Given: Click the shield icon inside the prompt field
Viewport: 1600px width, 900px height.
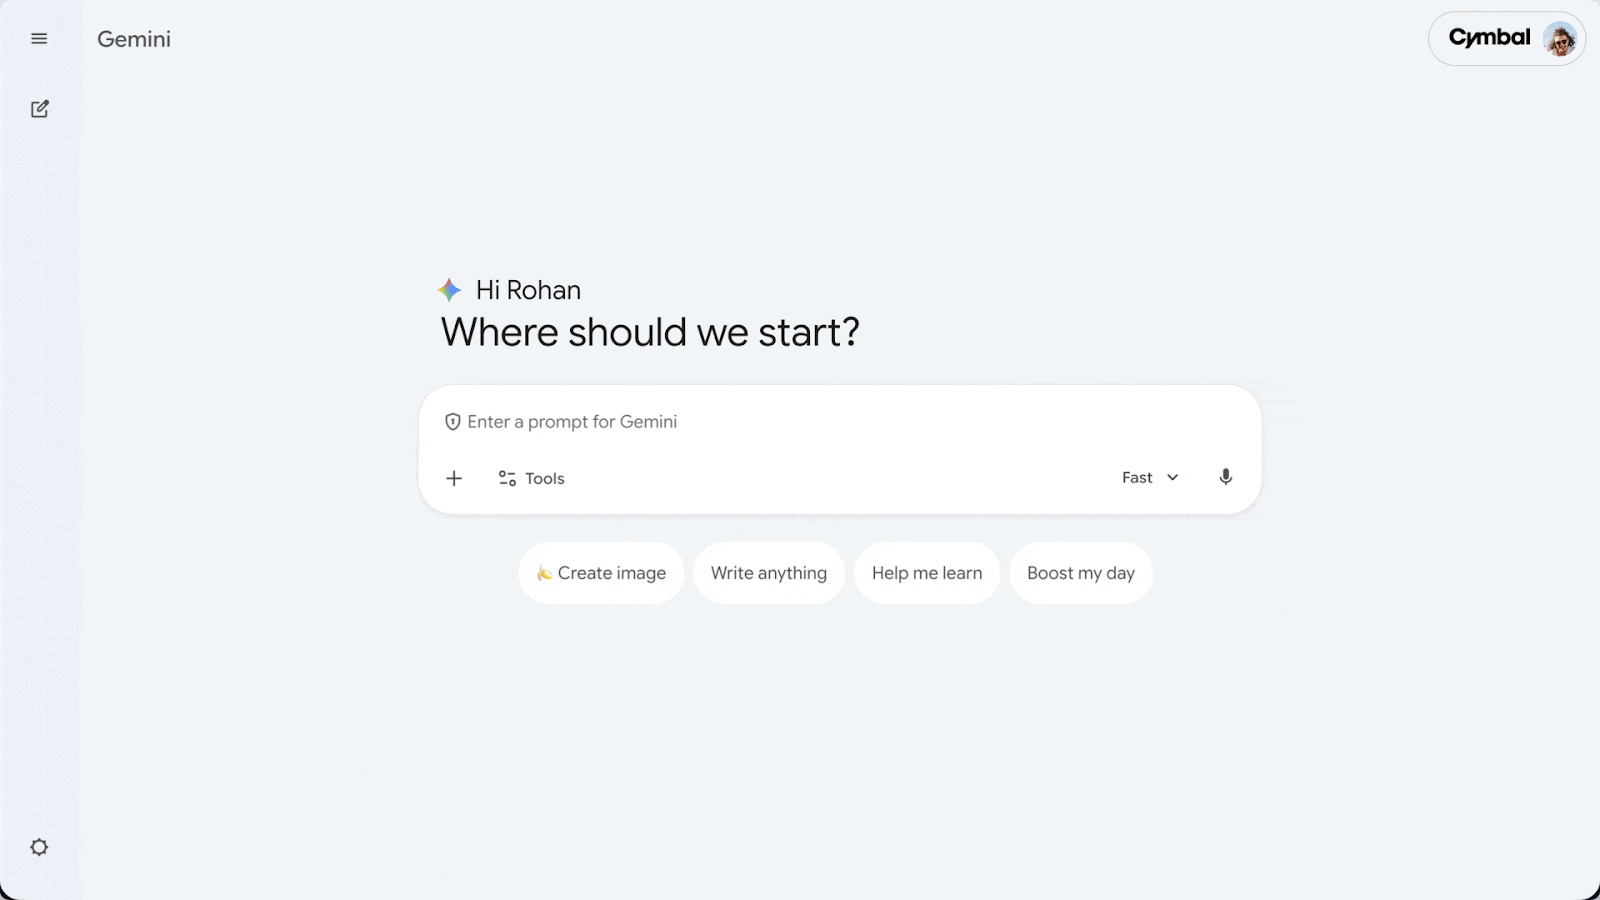Looking at the screenshot, I should tap(453, 421).
